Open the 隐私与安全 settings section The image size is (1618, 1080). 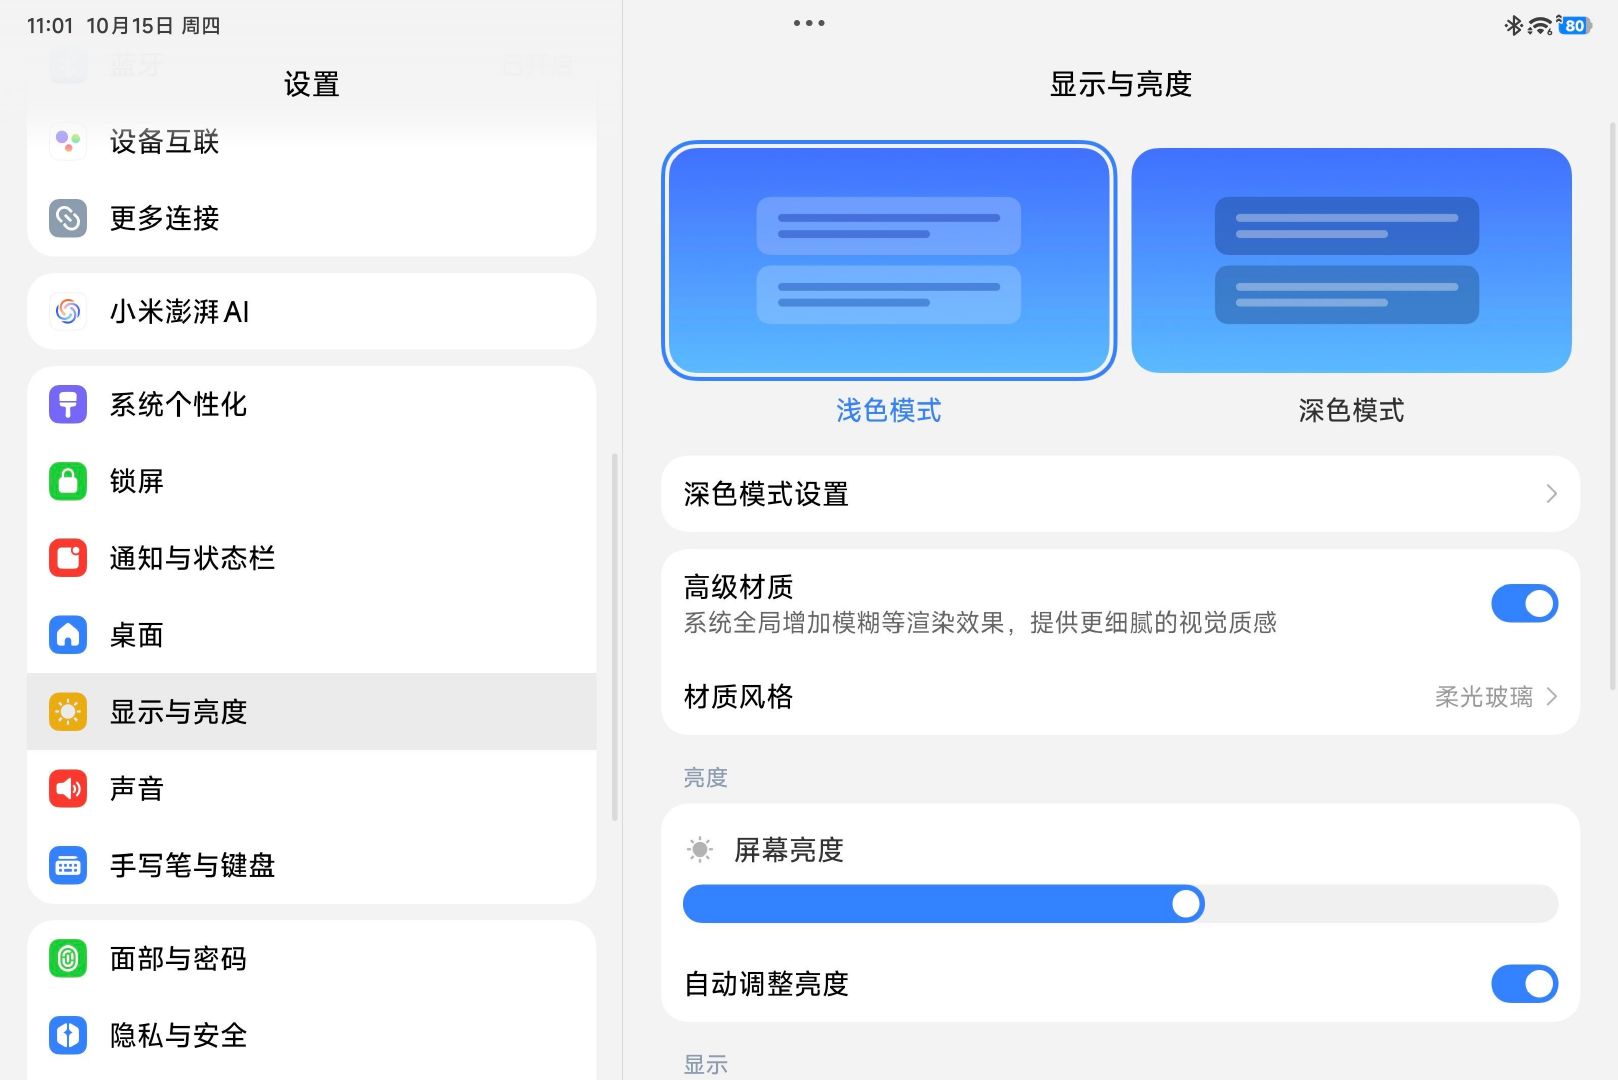[312, 1035]
